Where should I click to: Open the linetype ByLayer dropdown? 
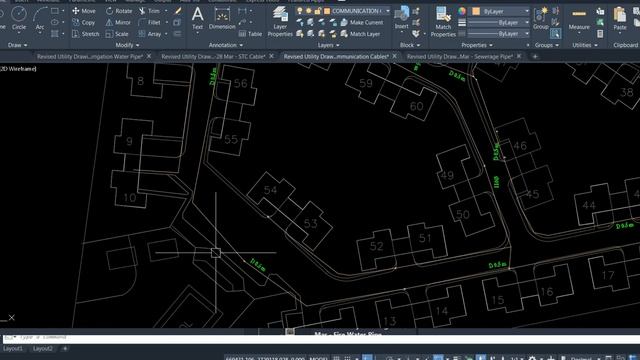(x=498, y=34)
